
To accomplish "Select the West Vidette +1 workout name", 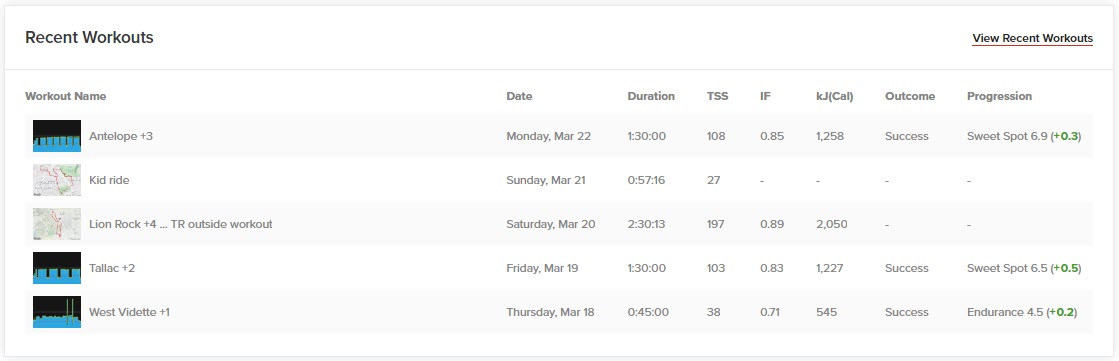I will point(129,312).
